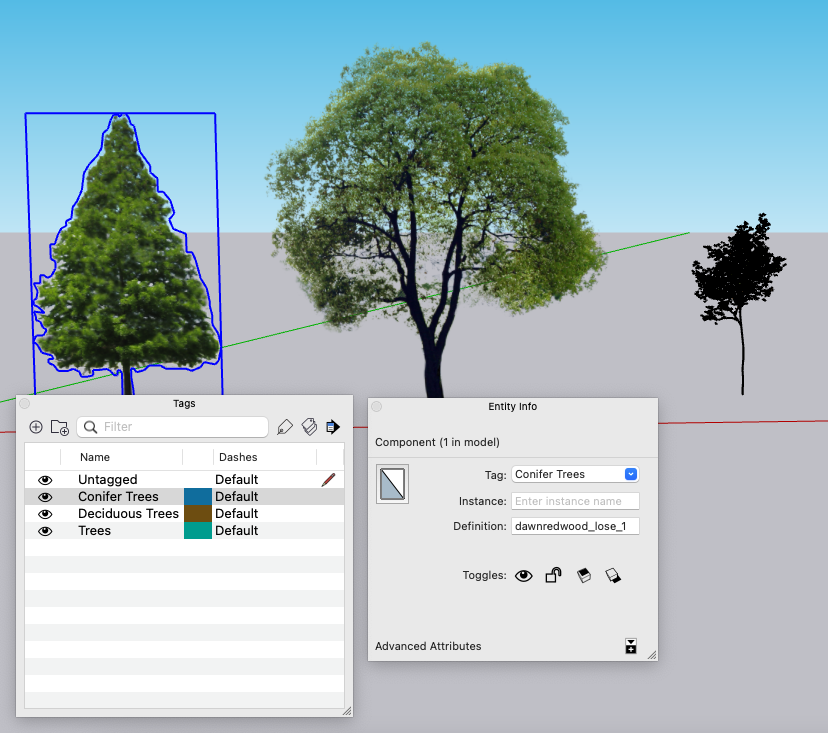Open the Tags panel details menu icon
The width and height of the screenshot is (828, 733).
333,427
